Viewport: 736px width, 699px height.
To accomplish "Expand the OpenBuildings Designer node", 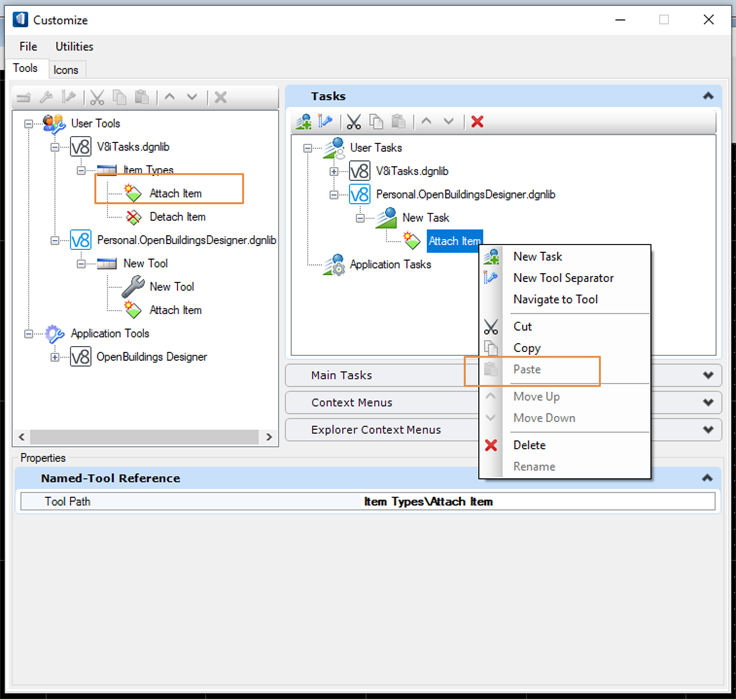I will pos(55,357).
